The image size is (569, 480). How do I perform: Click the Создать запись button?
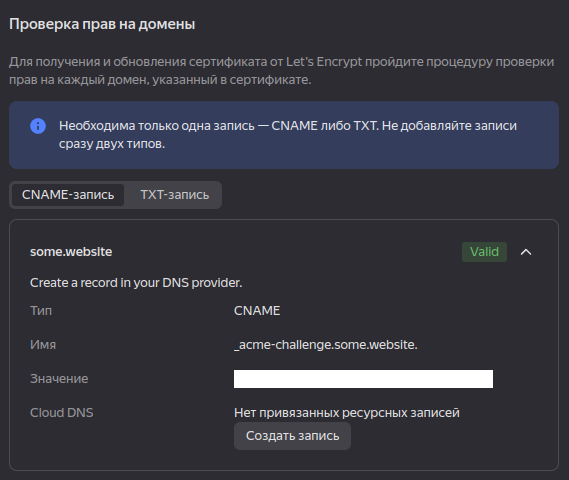pyautogui.click(x=292, y=436)
